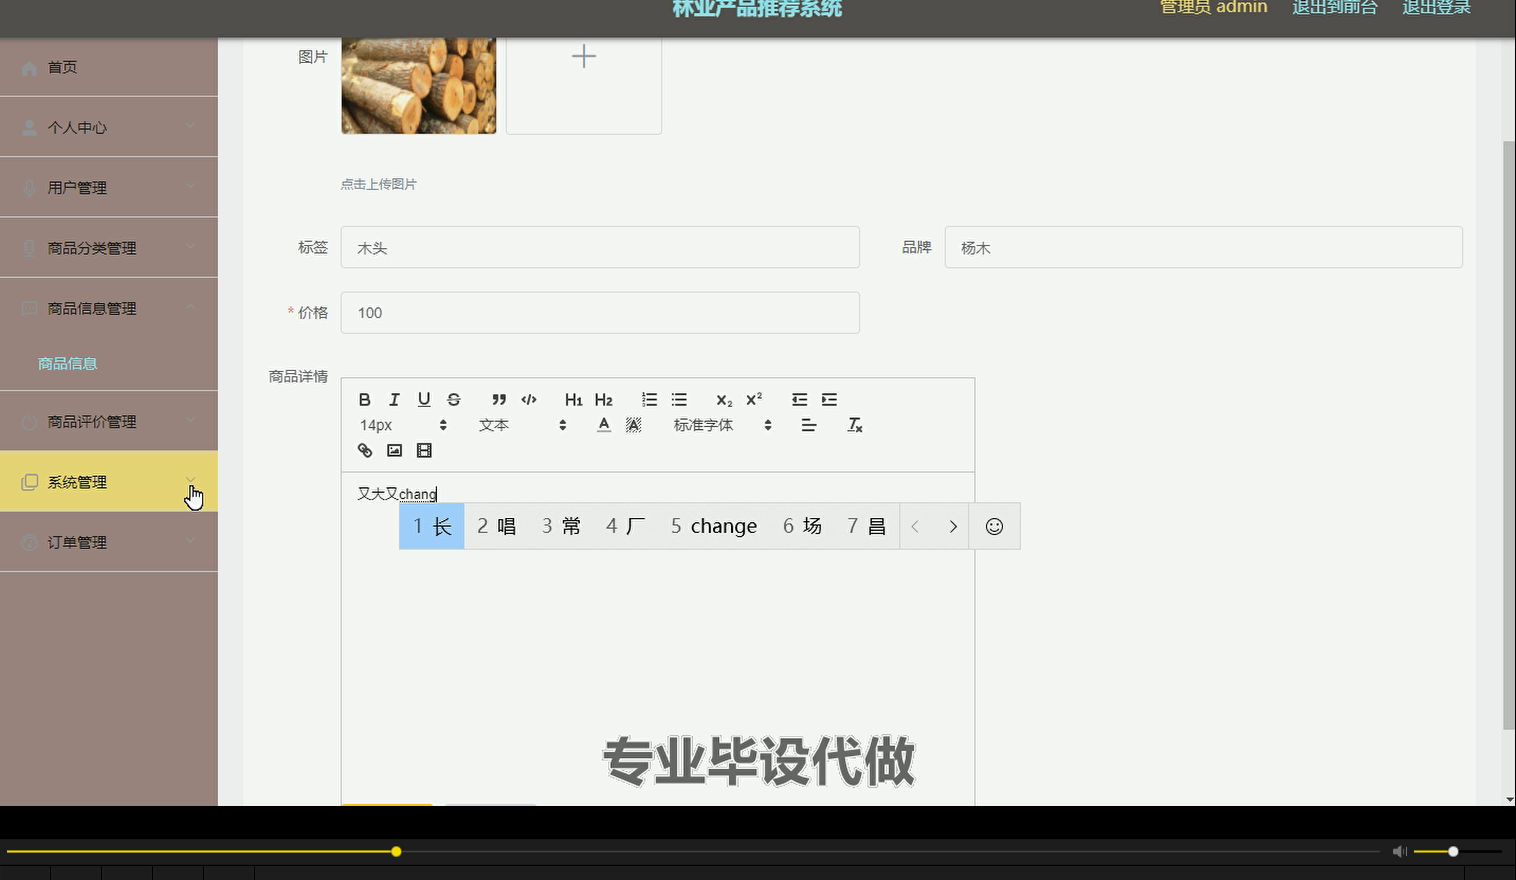The width and height of the screenshot is (1516, 880).
Task: Click 点击上传图片 to upload an image
Action: (x=379, y=184)
